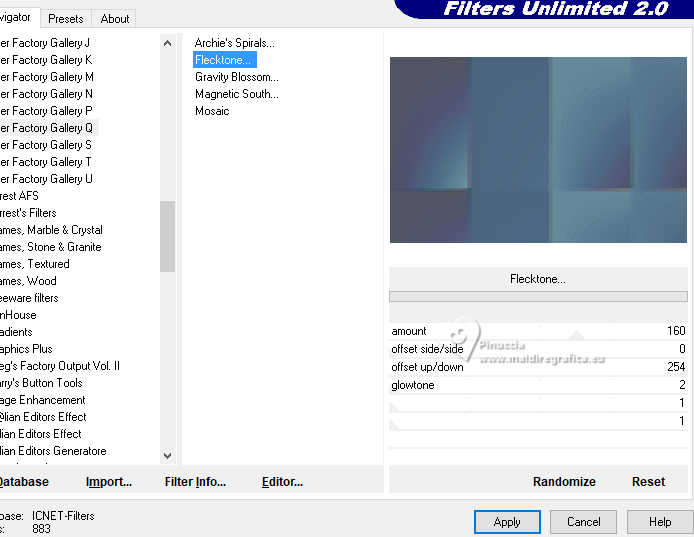The image size is (694, 537).
Task: Select Frames, Textured category
Action: click(35, 264)
